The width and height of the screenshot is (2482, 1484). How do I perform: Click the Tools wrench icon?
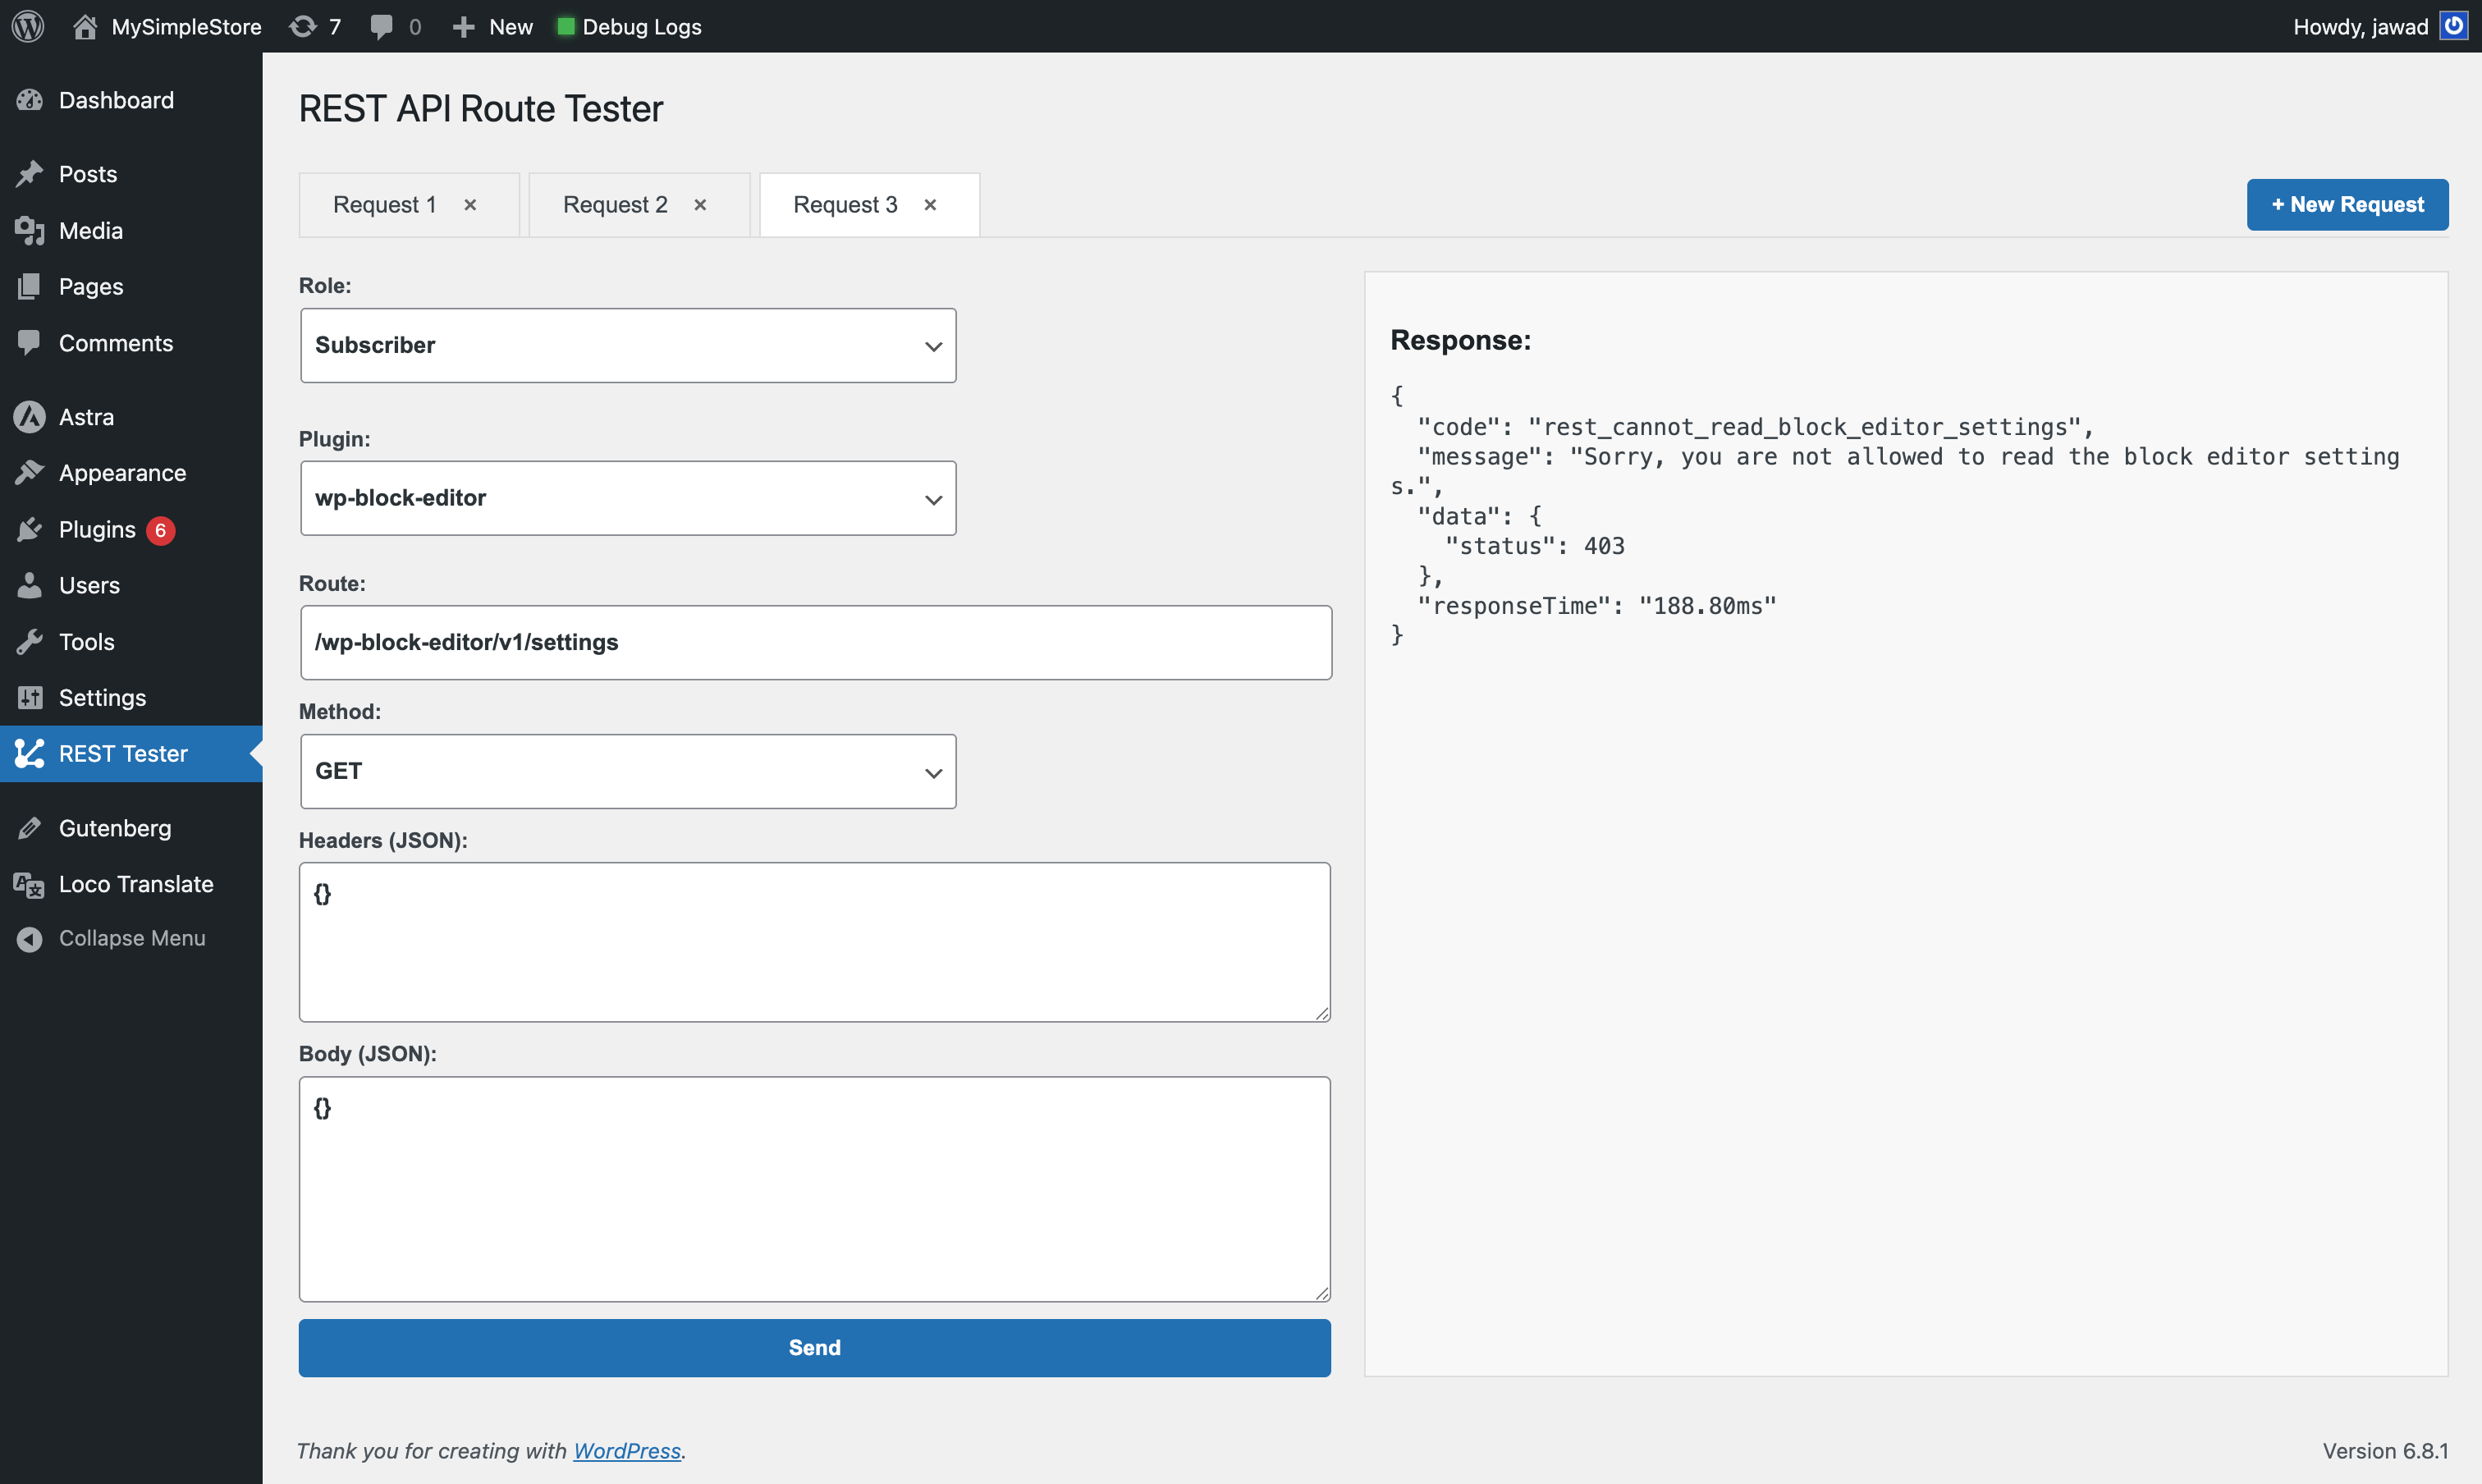click(x=30, y=642)
